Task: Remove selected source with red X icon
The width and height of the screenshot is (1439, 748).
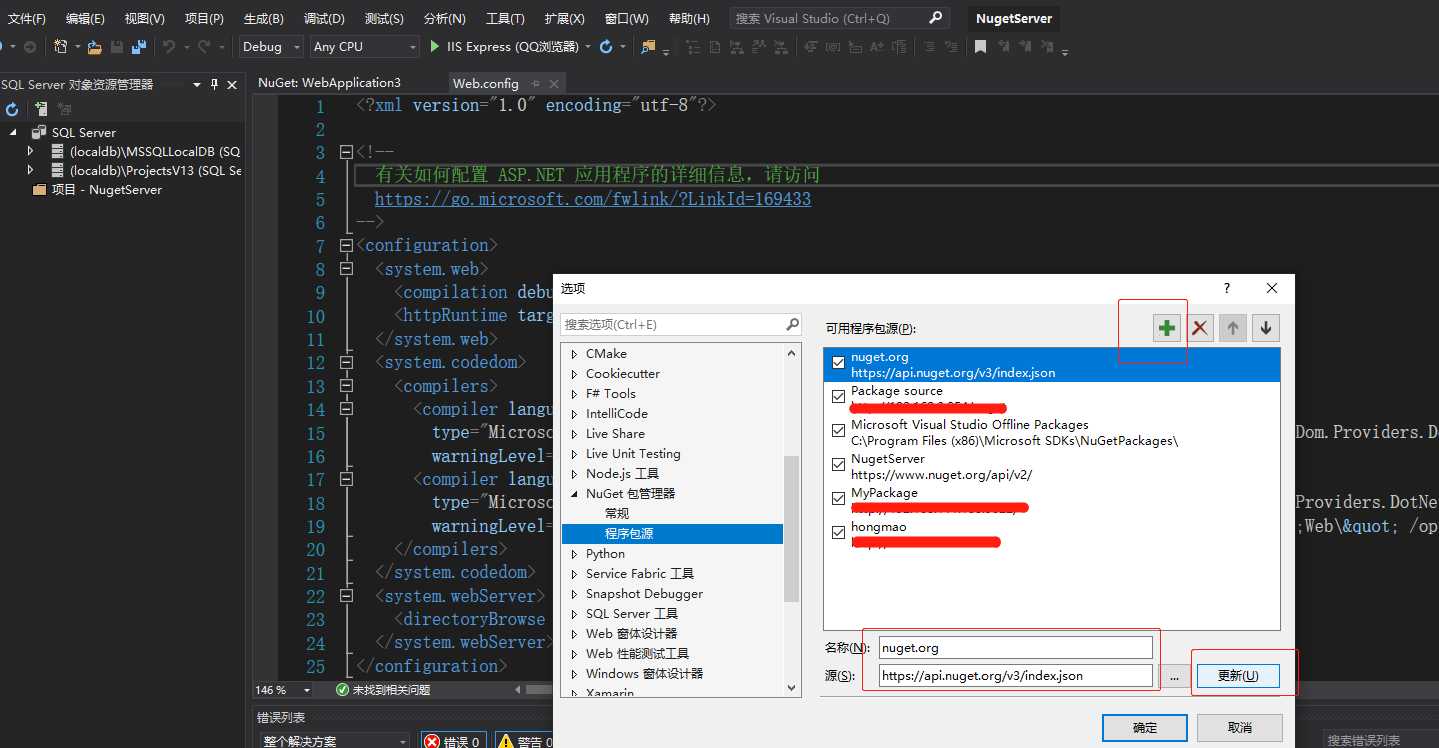Action: (x=1200, y=328)
